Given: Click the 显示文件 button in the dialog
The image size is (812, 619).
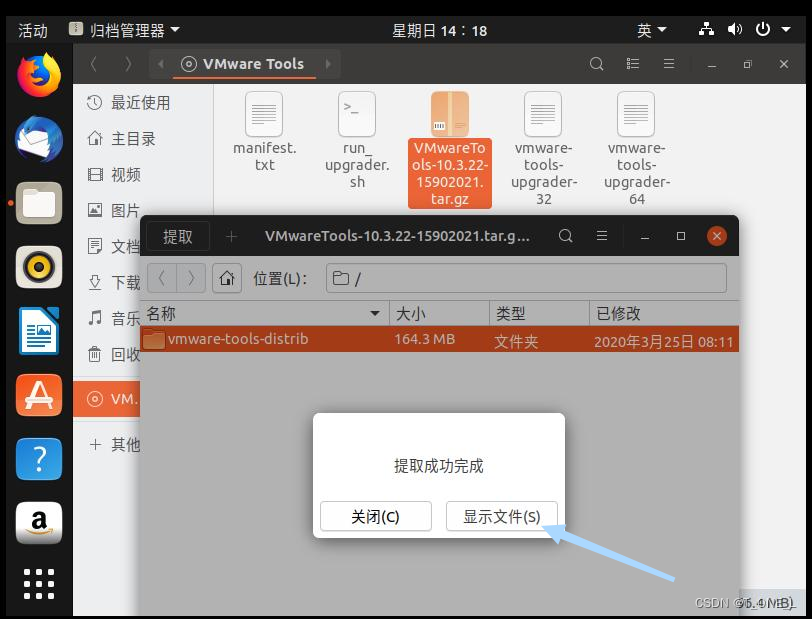Looking at the screenshot, I should pos(501,516).
